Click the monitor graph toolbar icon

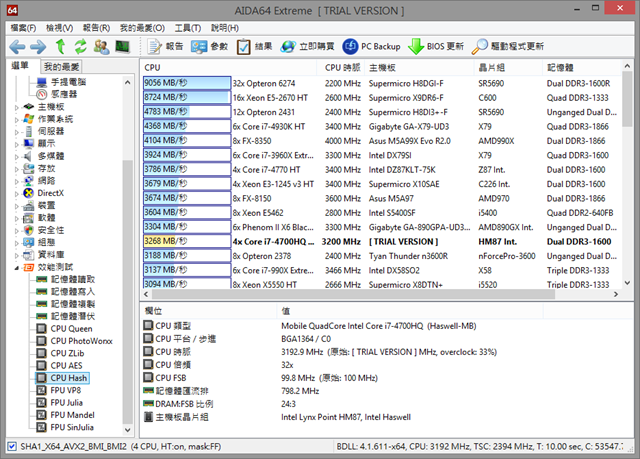coord(122,47)
